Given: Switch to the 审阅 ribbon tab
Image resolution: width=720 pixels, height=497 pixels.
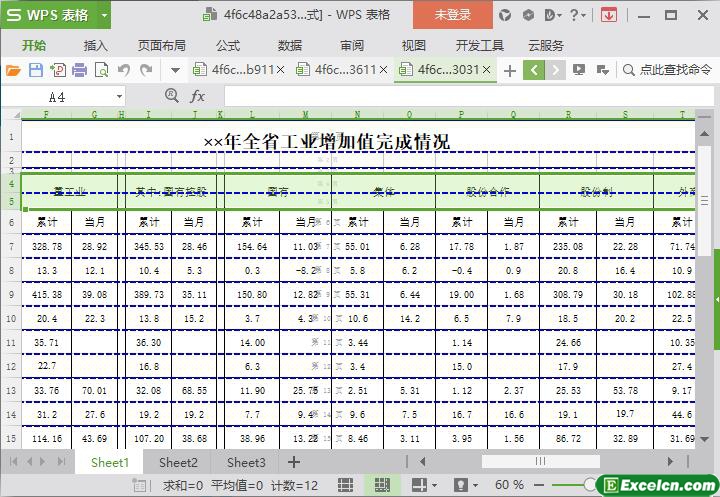Looking at the screenshot, I should pos(352,45).
